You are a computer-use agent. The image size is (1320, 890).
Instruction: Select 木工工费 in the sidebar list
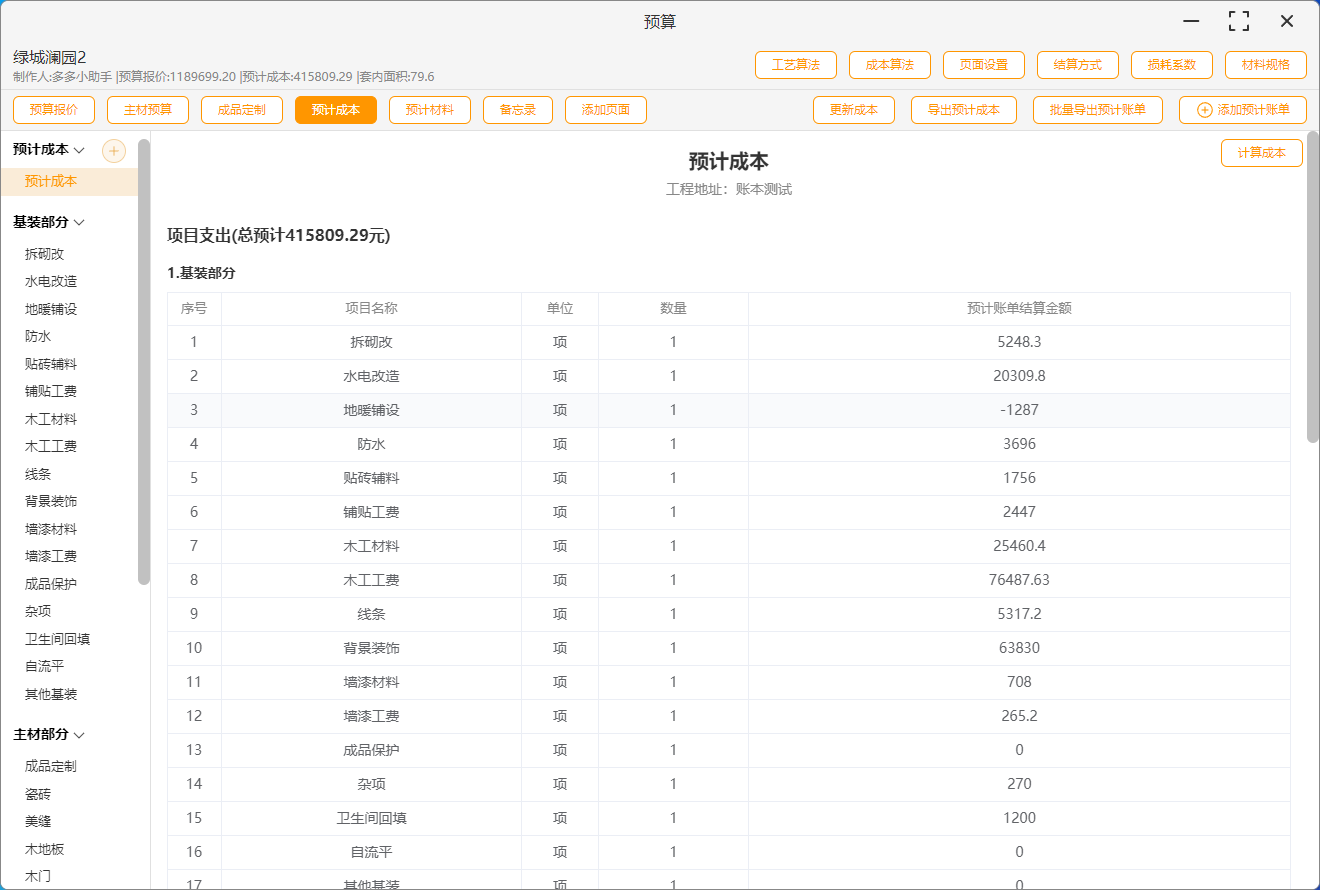(x=51, y=447)
